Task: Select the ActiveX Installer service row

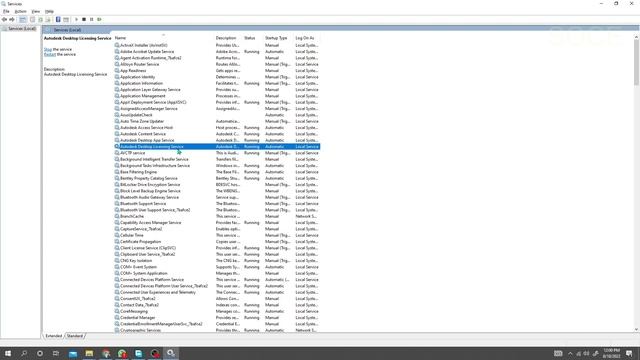Action: pyautogui.click(x=217, y=45)
